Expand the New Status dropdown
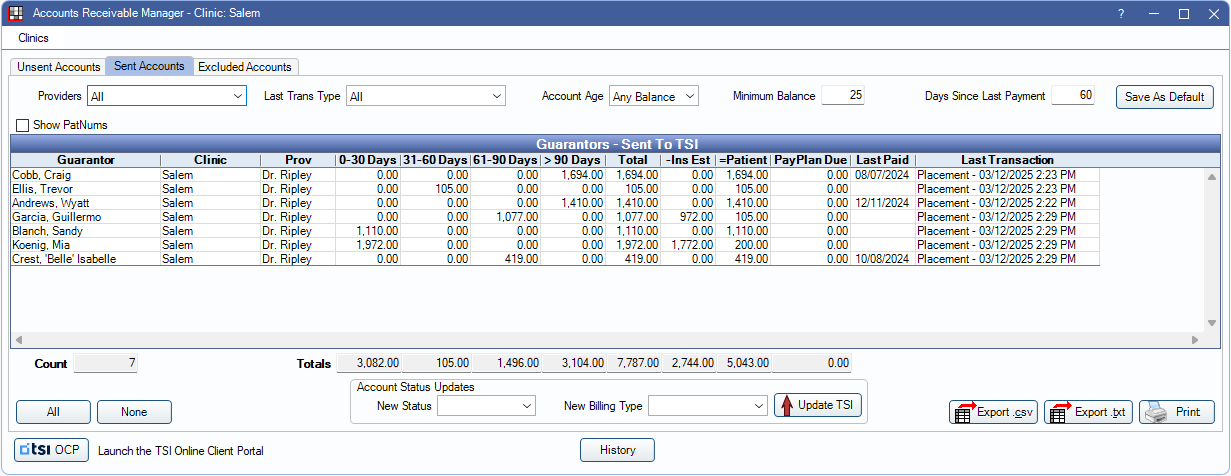The image size is (1231, 476). 487,406
